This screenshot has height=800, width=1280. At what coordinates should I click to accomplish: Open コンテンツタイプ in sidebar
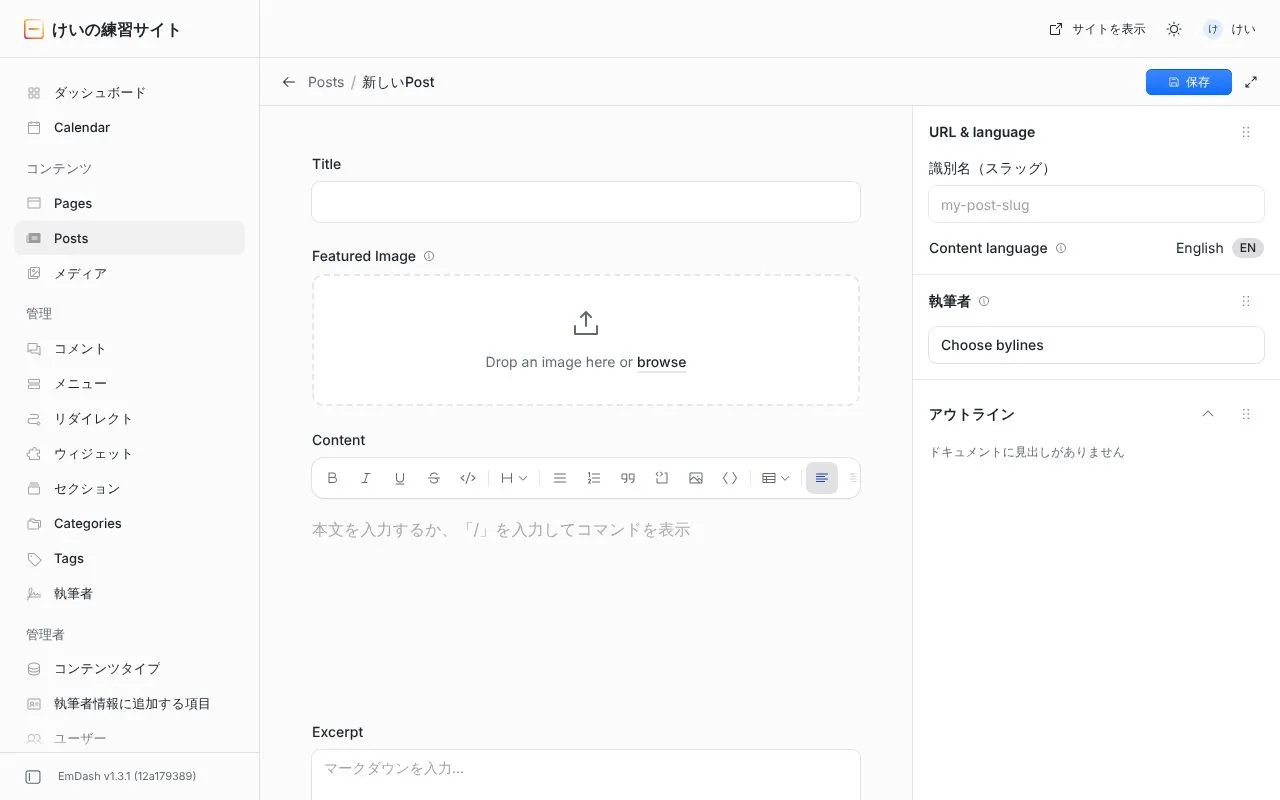pyautogui.click(x=130, y=669)
